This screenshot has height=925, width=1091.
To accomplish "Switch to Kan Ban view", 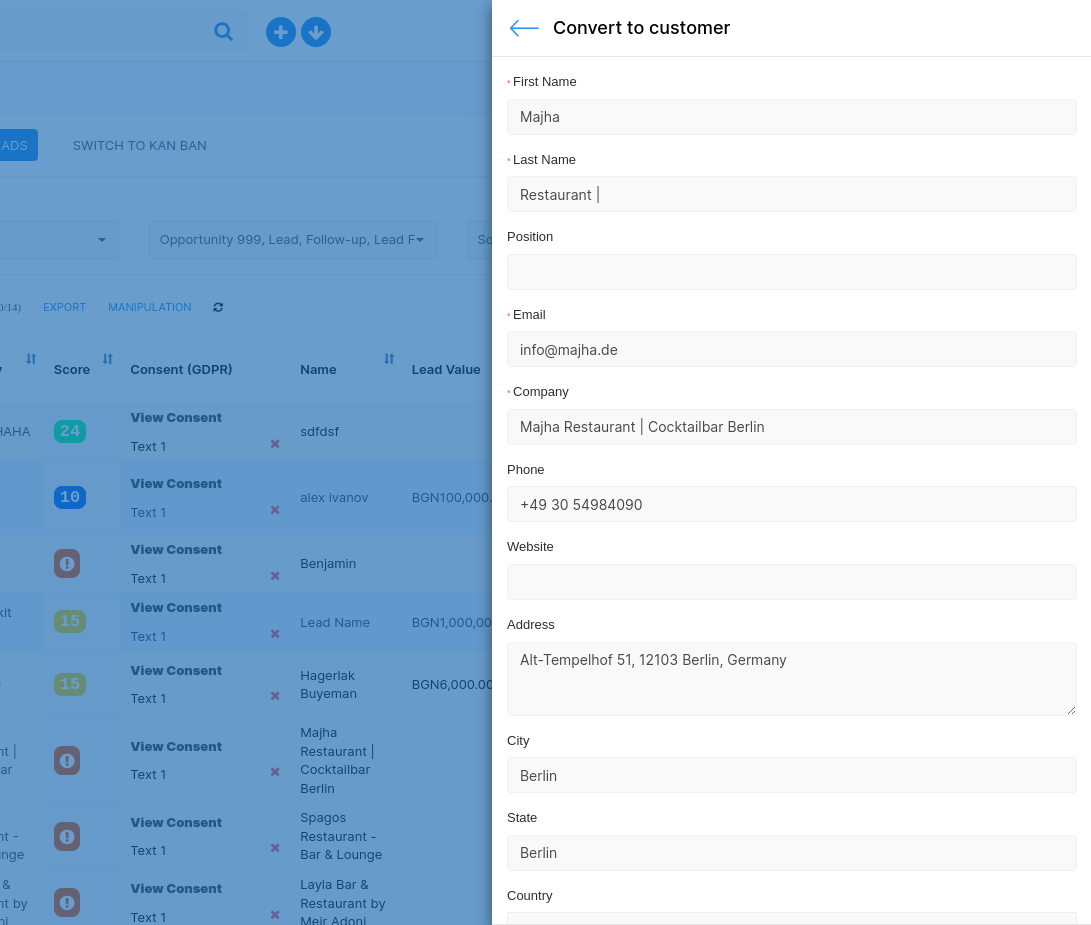I will click(x=139, y=145).
